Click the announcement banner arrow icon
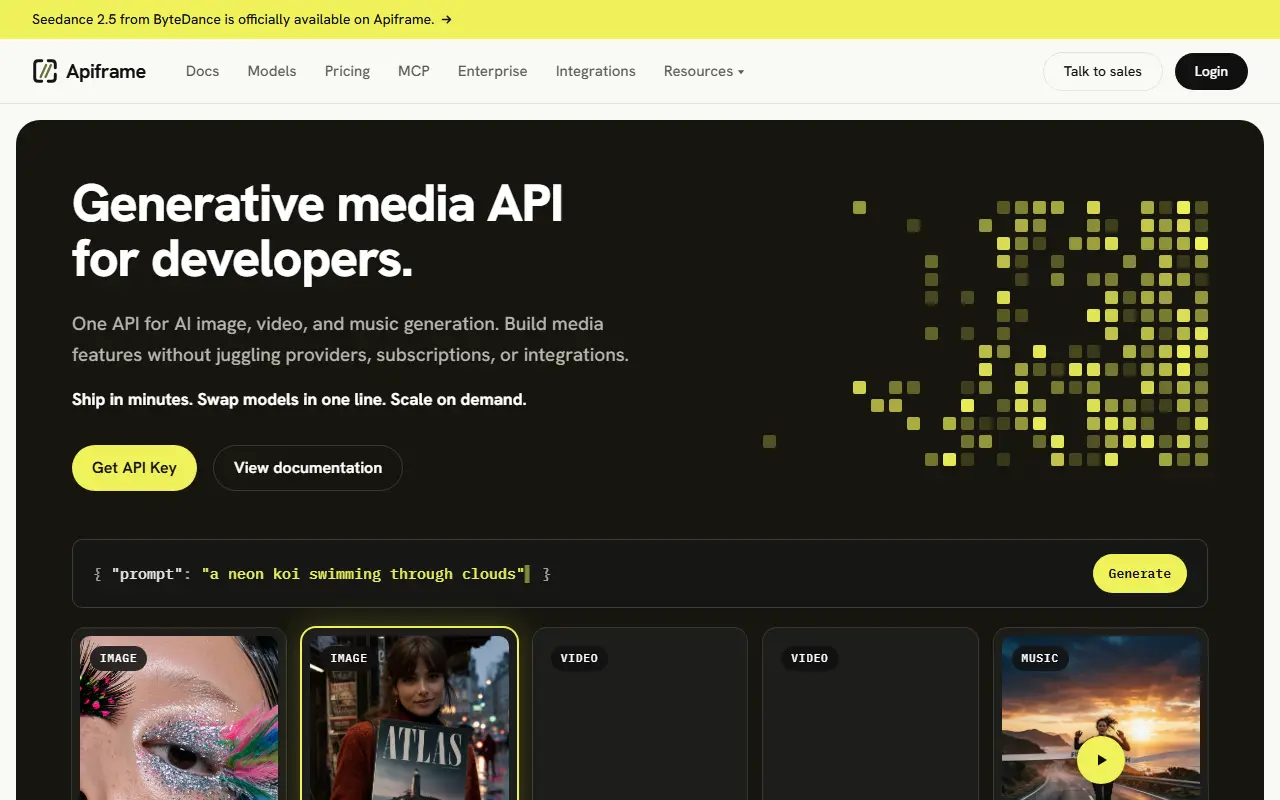Screen dimensions: 1280x800 446,19
